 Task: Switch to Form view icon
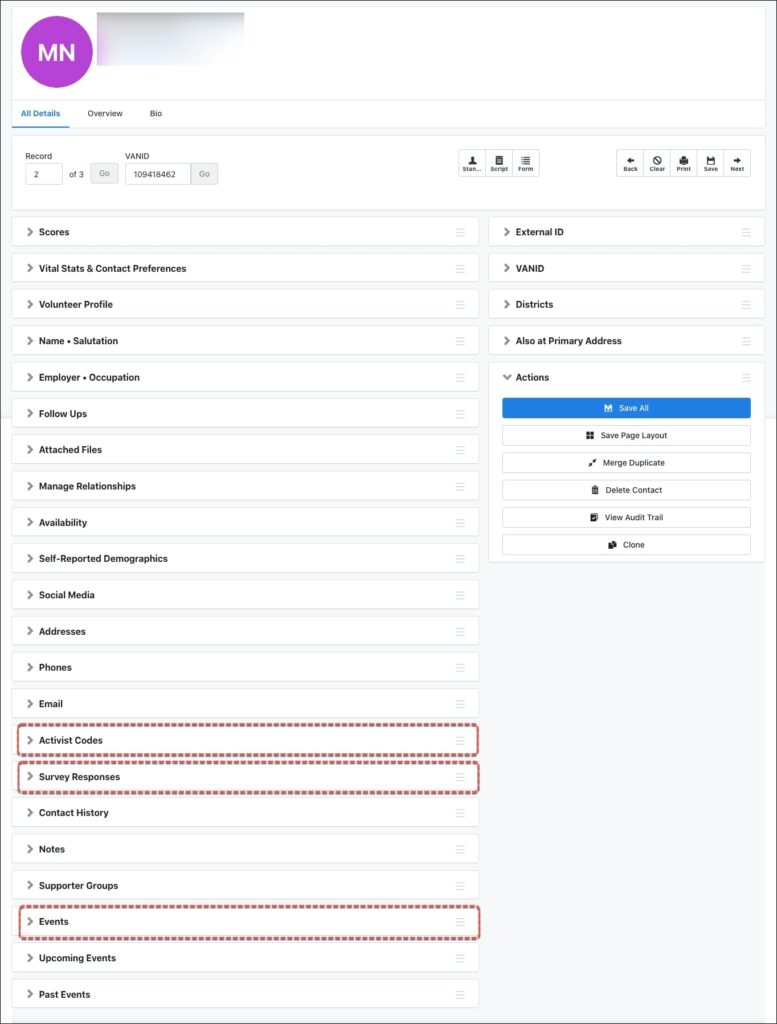click(526, 163)
